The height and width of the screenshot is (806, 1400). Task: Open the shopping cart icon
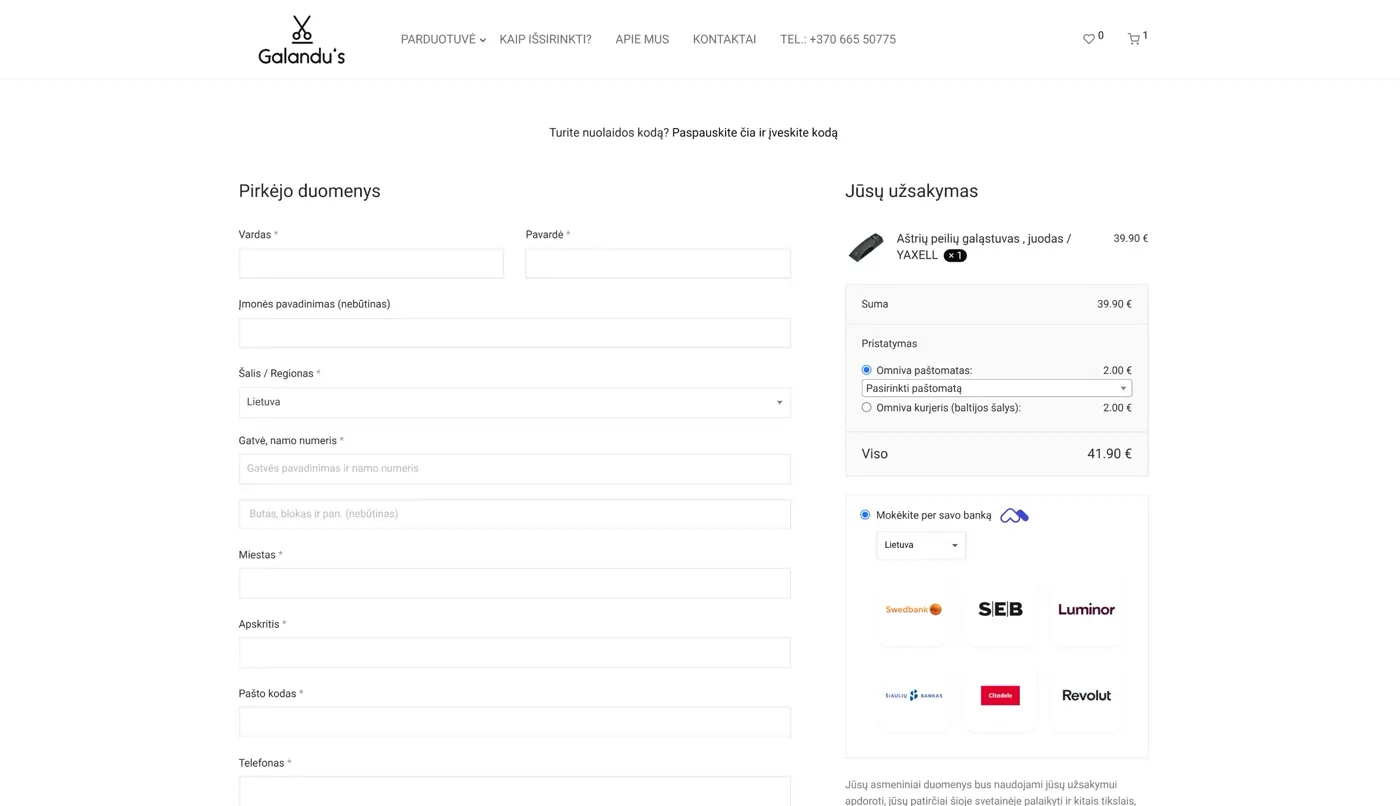tap(1134, 39)
